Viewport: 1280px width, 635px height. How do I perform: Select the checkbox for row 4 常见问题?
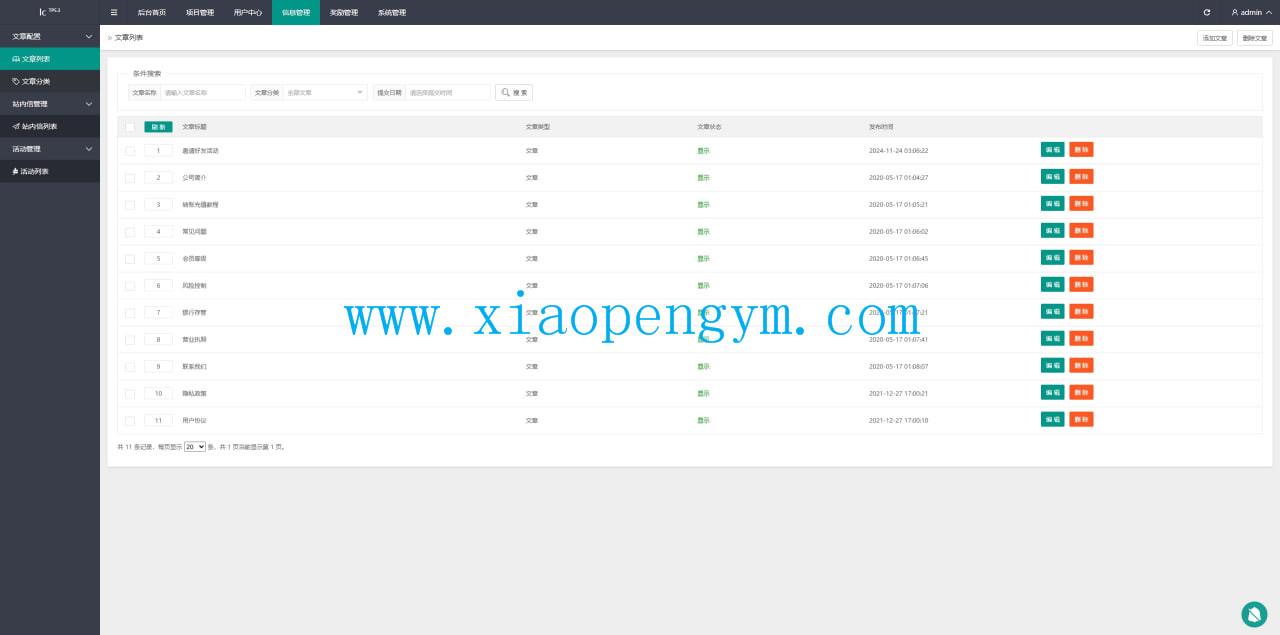pyautogui.click(x=130, y=231)
